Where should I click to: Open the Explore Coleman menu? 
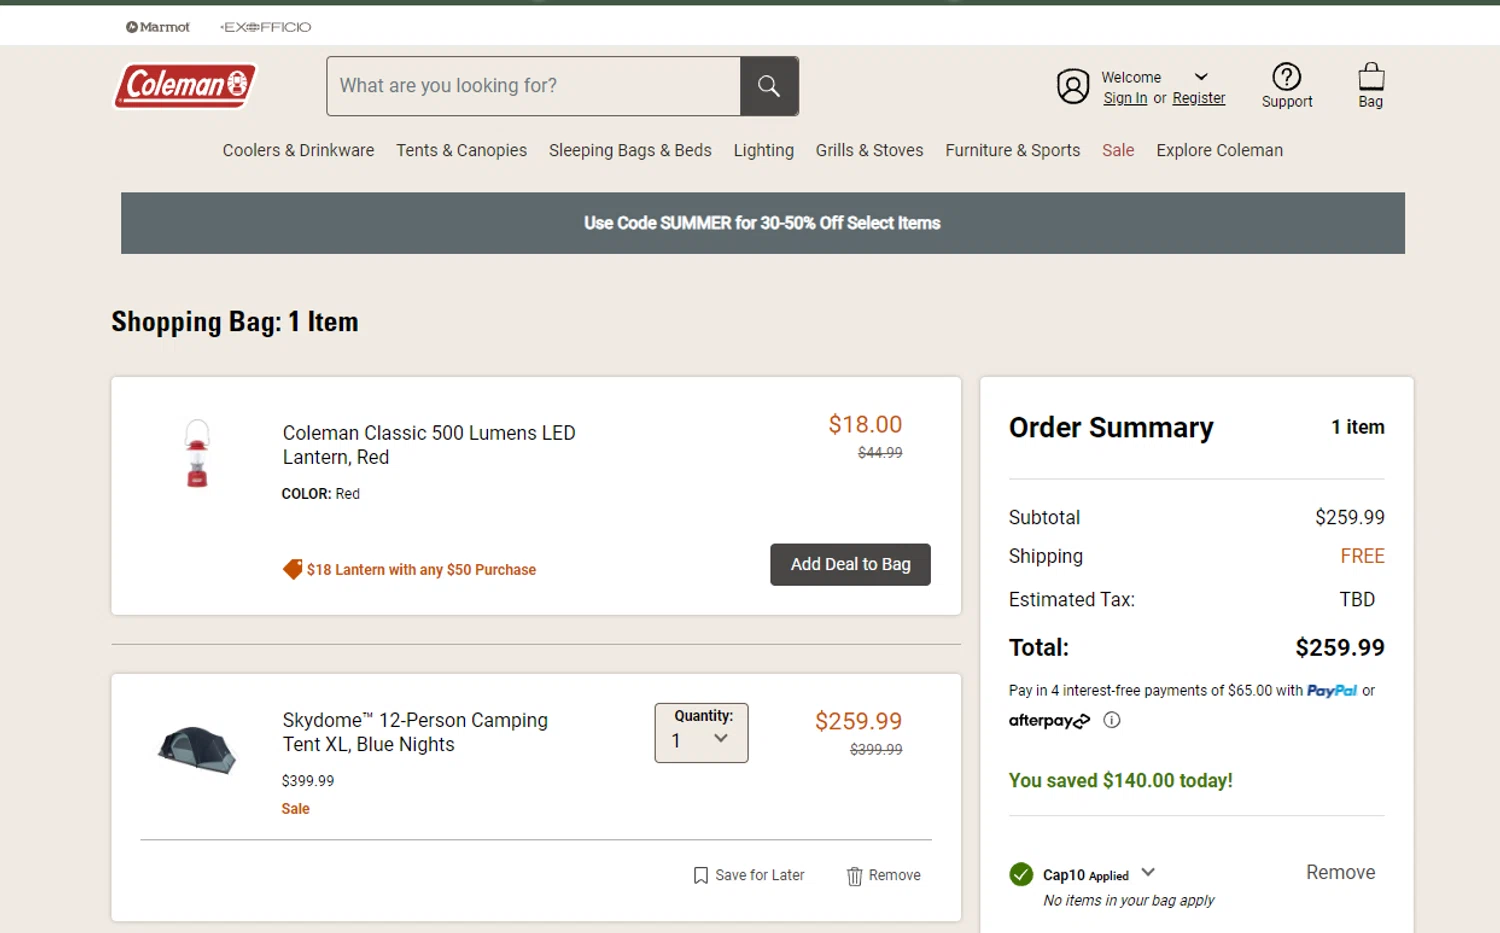point(1219,150)
